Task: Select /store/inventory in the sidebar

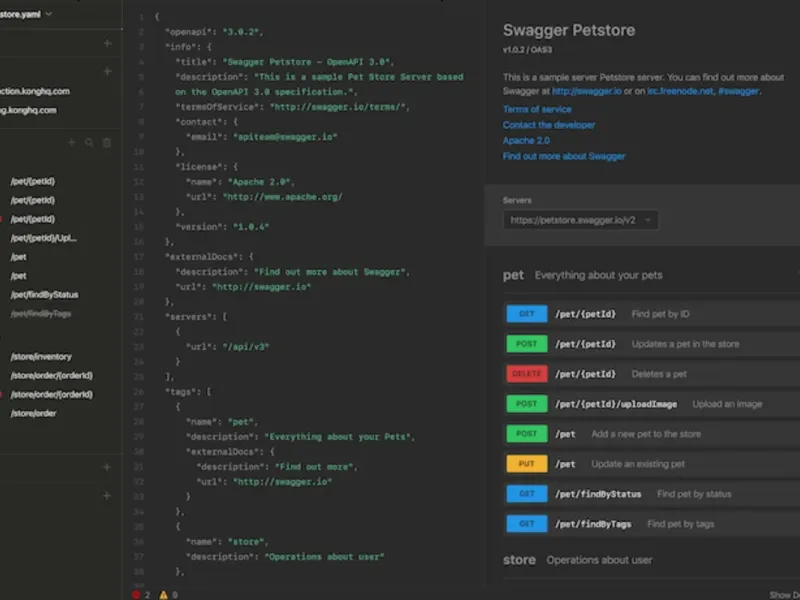Action: click(x=41, y=357)
